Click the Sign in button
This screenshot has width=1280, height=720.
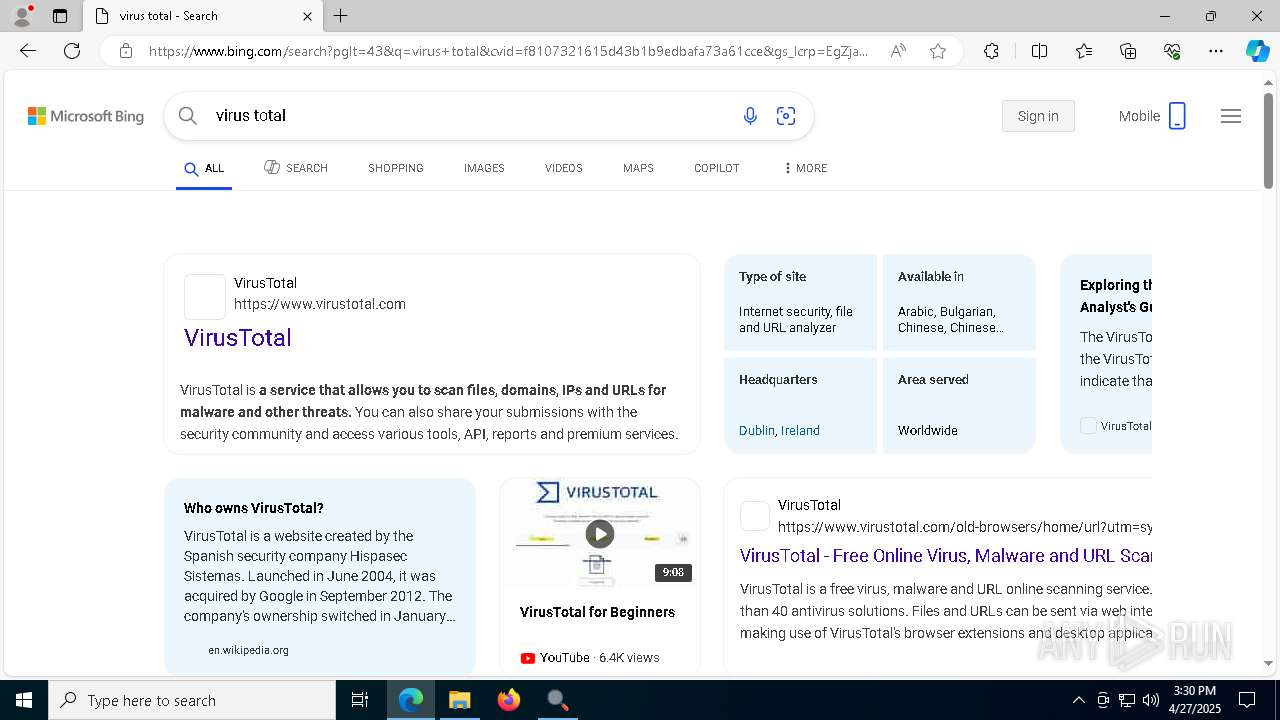point(1038,116)
